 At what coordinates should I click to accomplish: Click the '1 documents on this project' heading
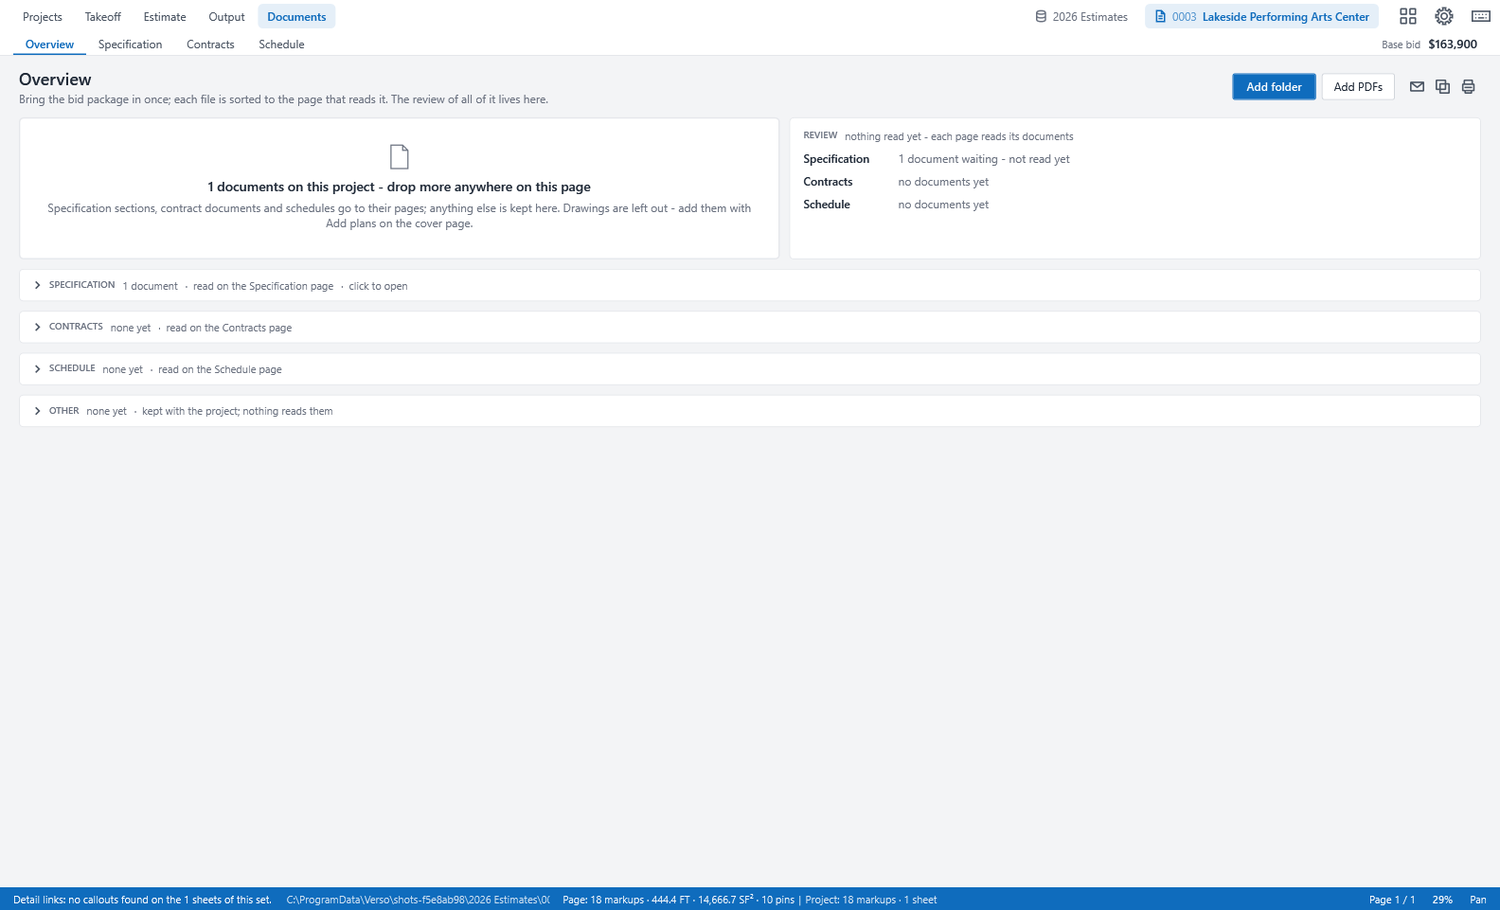[399, 187]
